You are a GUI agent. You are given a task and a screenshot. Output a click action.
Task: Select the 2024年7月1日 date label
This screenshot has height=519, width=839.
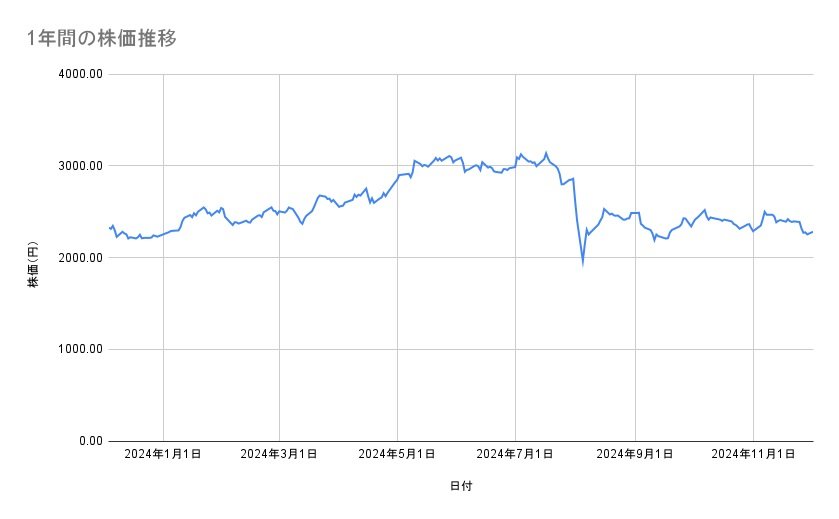pos(515,453)
